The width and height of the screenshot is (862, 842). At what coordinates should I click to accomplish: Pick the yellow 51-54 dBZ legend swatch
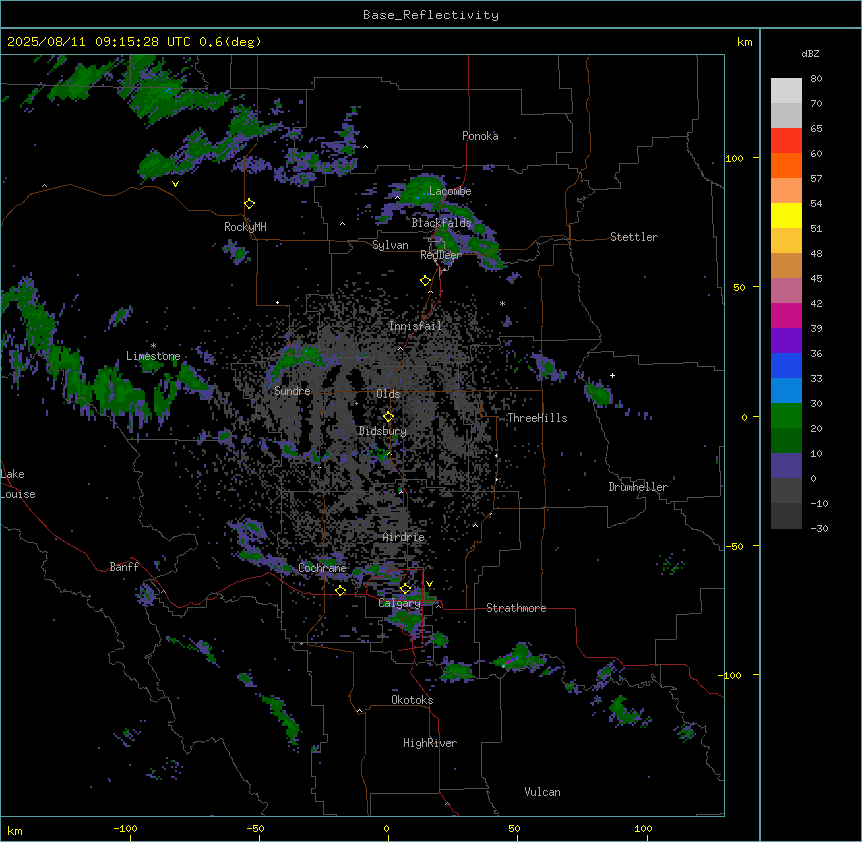[x=786, y=215]
